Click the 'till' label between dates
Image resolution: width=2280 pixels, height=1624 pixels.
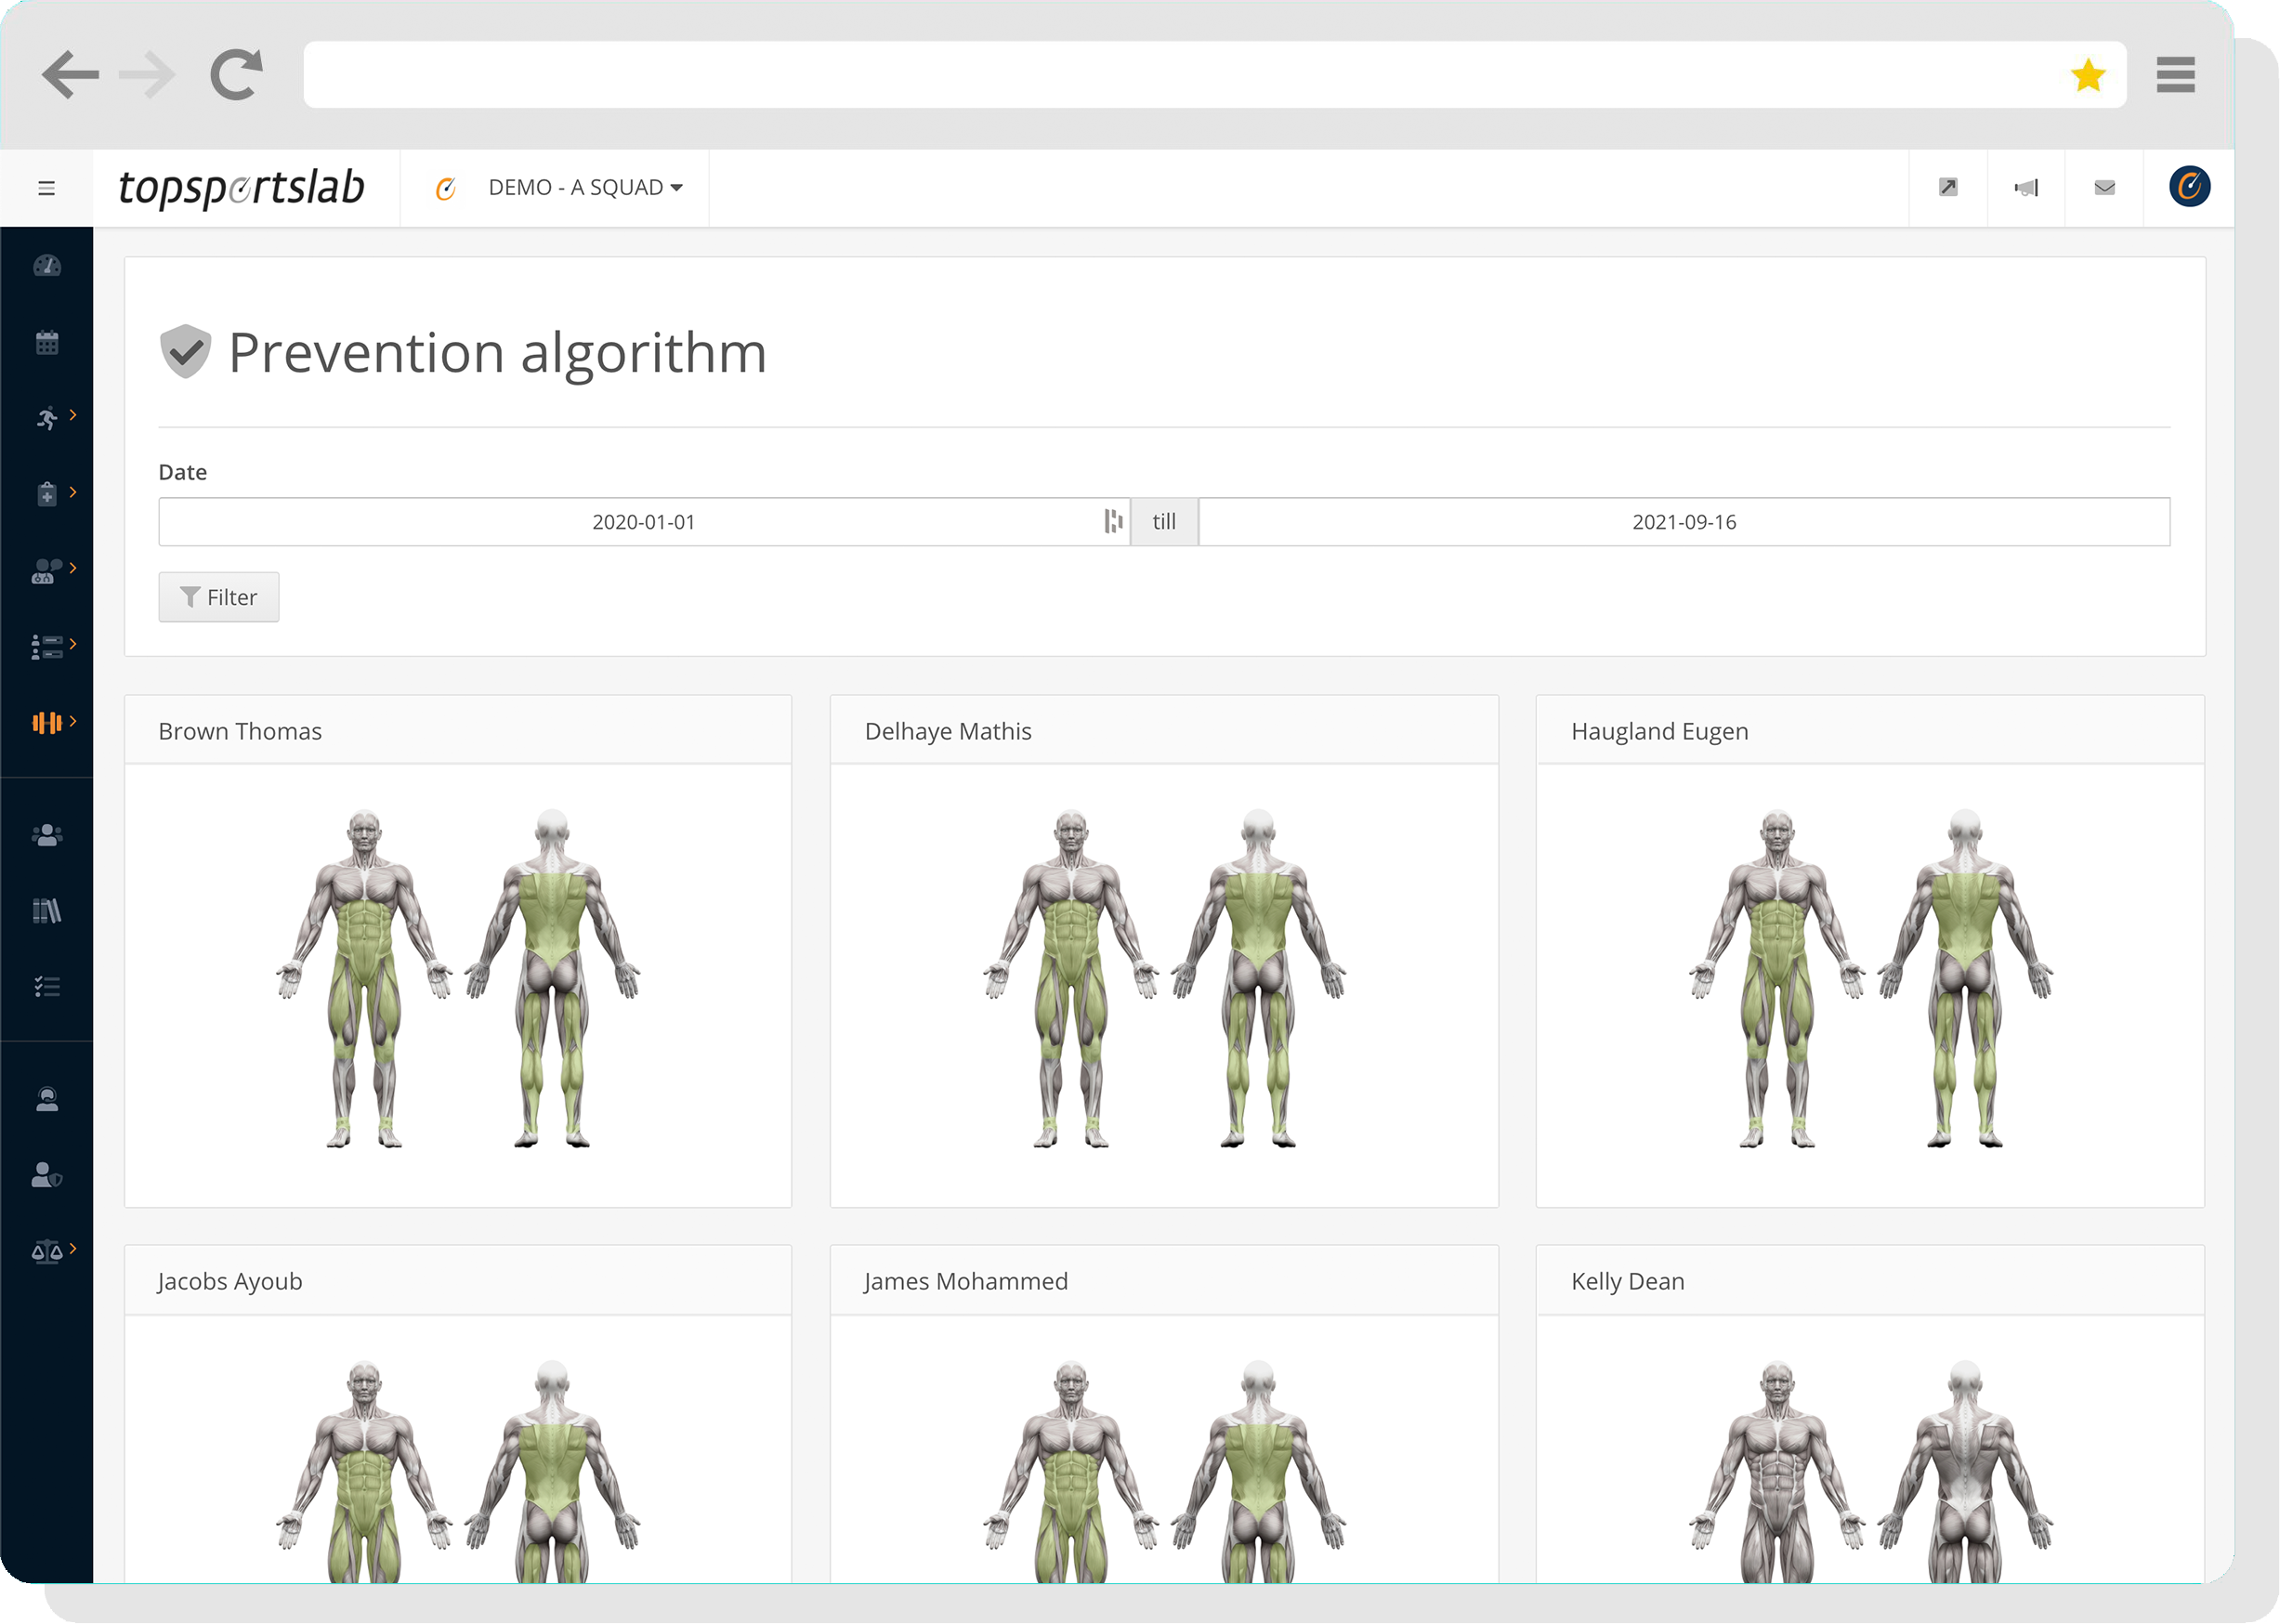tap(1164, 522)
